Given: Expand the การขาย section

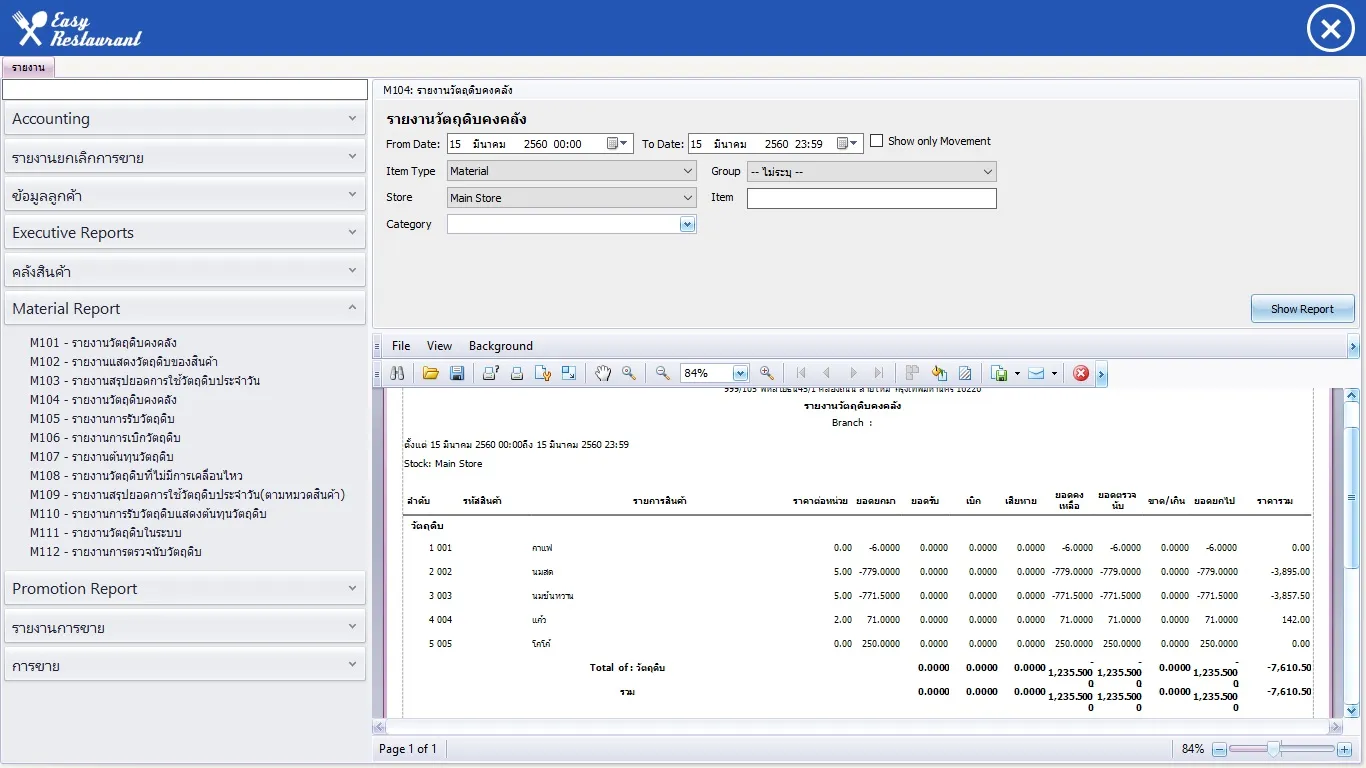Looking at the screenshot, I should (185, 665).
